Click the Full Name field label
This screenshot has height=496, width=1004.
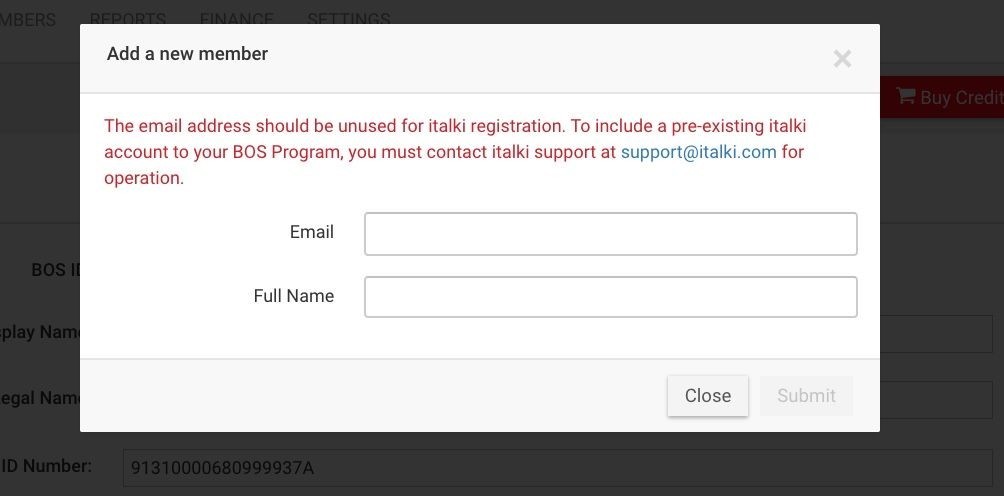[294, 296]
